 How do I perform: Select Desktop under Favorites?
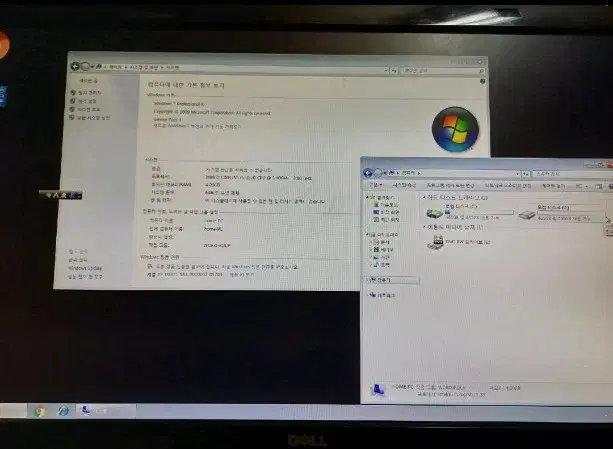click(386, 212)
